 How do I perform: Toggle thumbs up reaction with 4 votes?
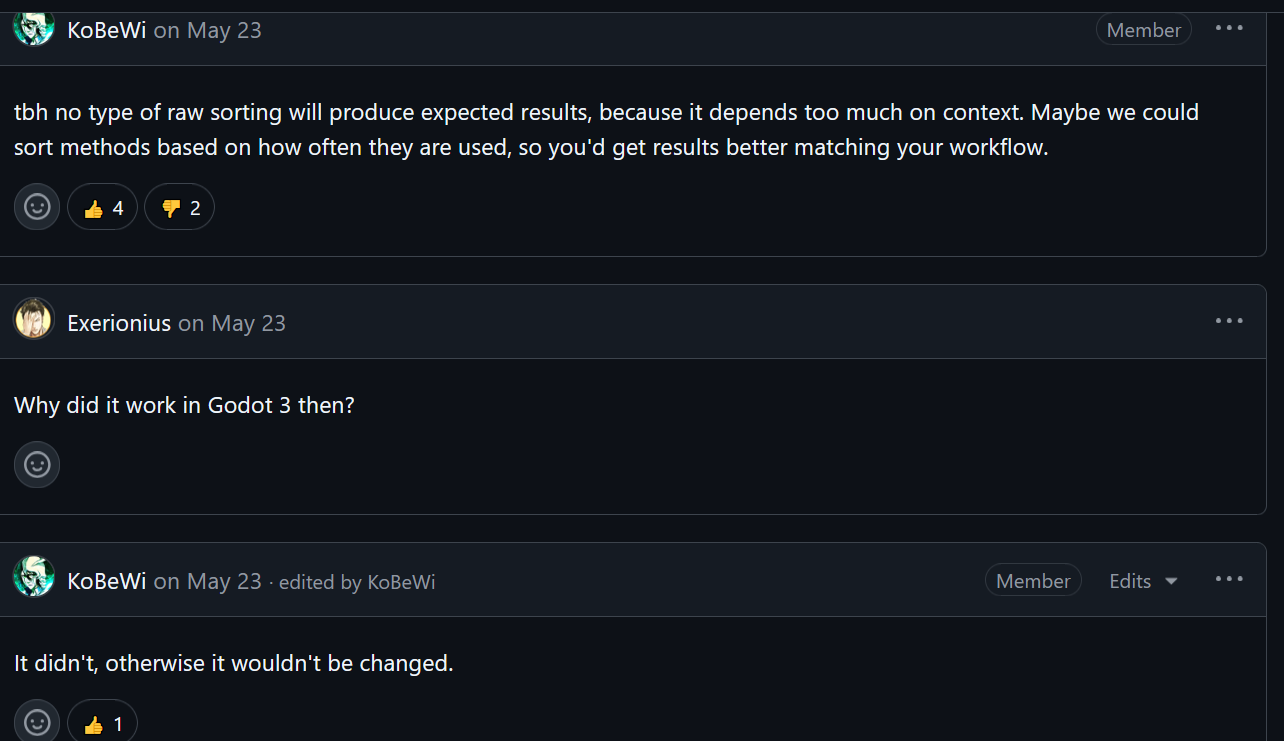(103, 208)
